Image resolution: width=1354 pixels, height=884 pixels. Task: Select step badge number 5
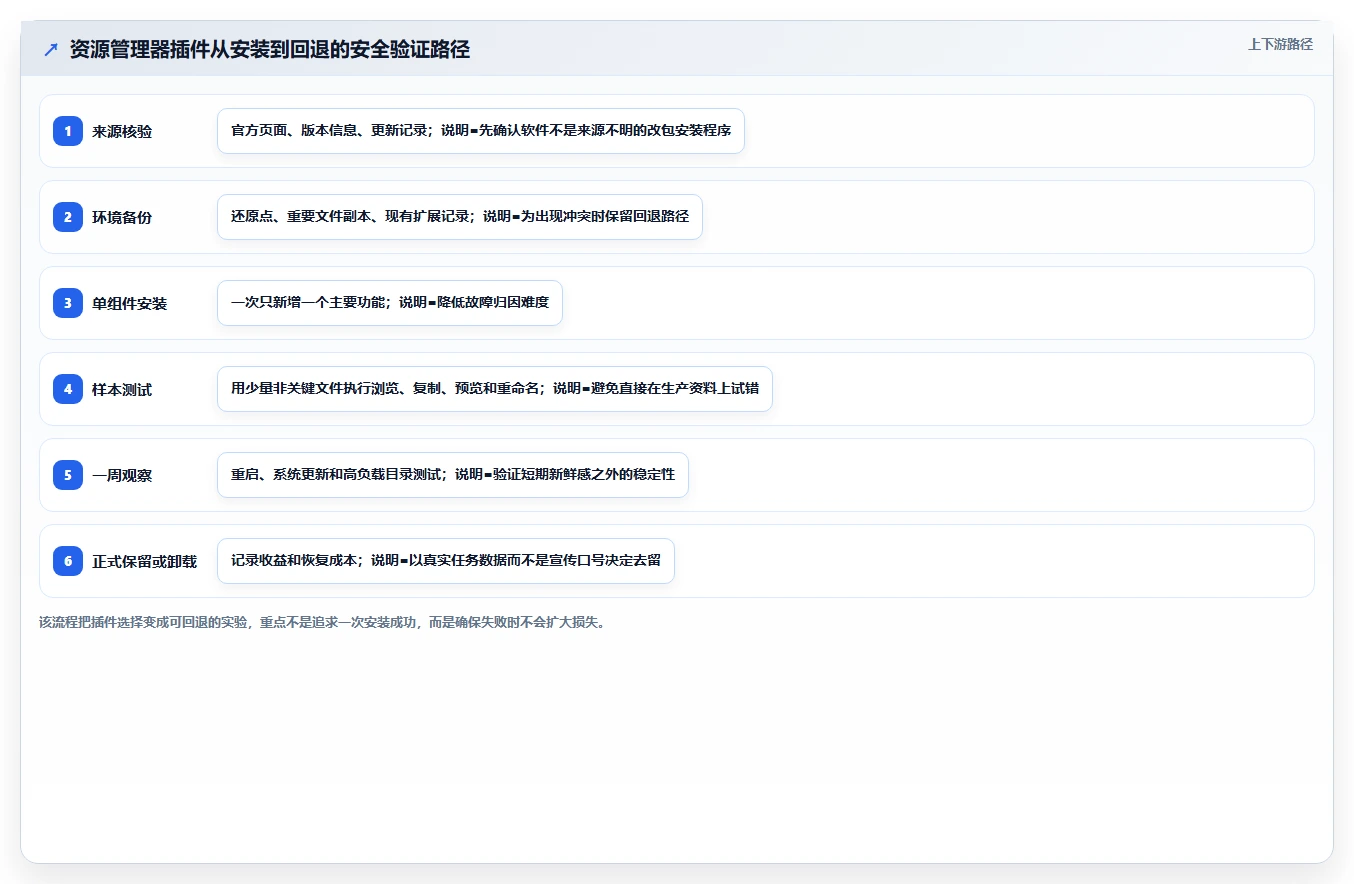[68, 475]
